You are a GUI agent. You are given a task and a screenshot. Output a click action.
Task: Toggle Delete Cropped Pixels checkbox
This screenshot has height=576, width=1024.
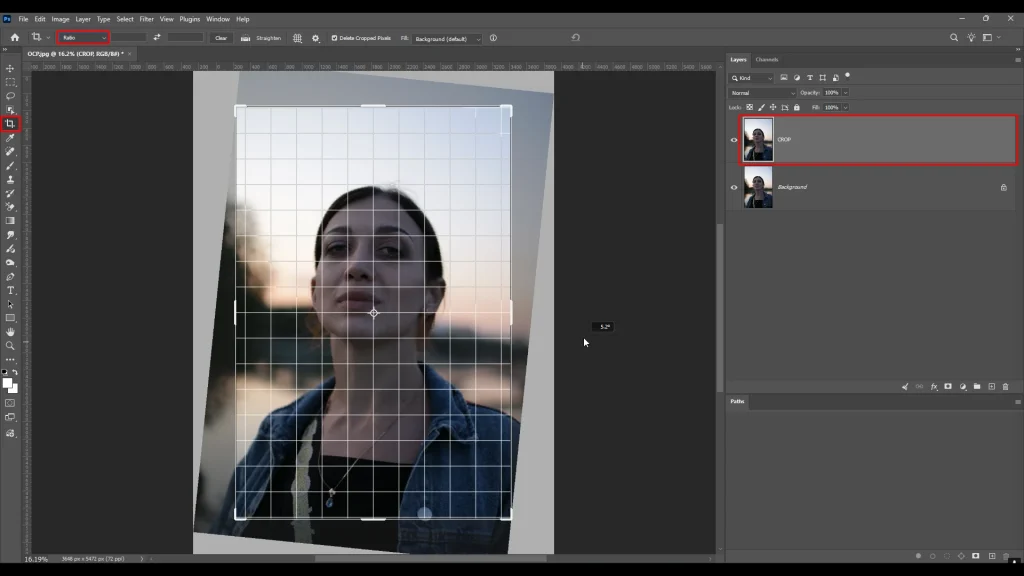tap(334, 38)
